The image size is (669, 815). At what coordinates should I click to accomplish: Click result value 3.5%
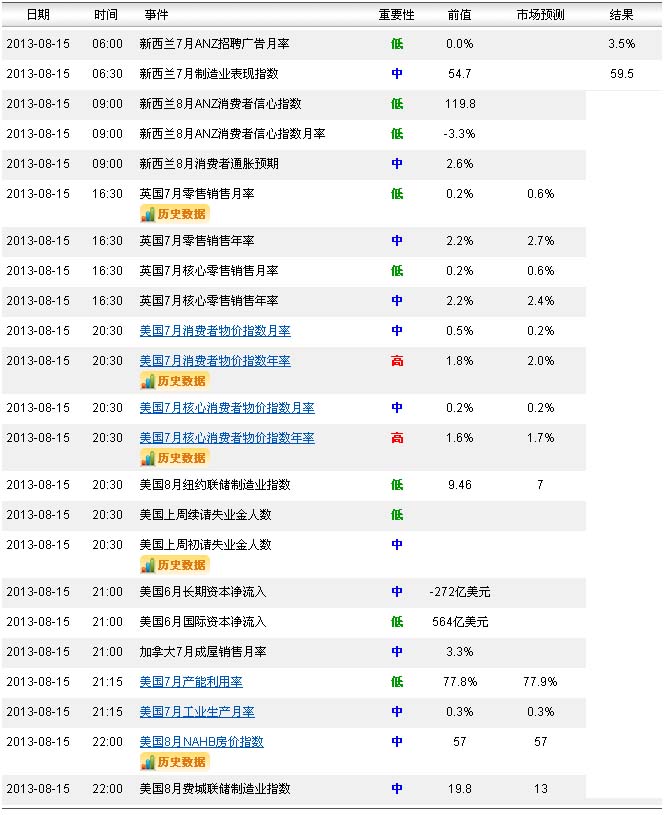tap(622, 44)
